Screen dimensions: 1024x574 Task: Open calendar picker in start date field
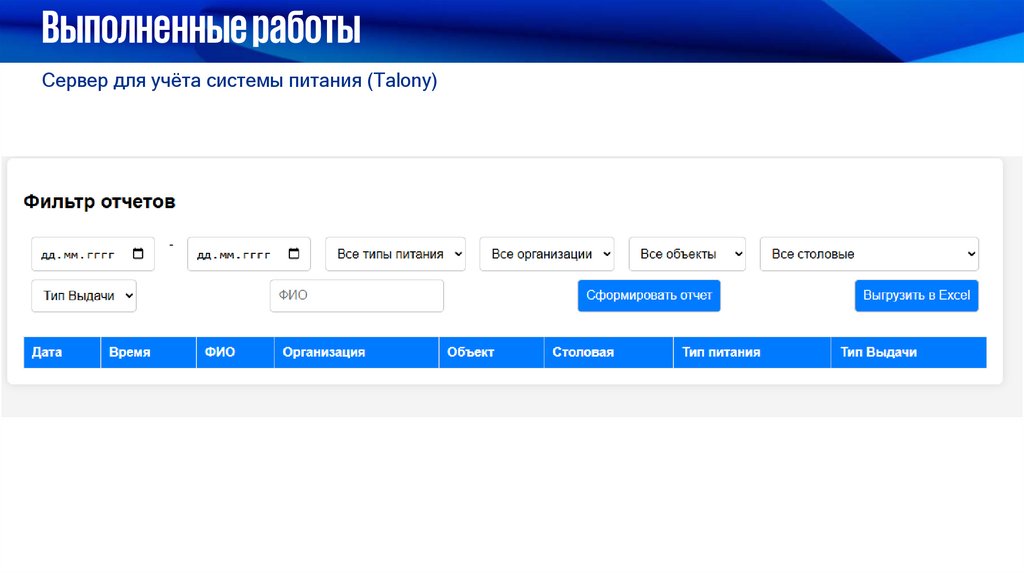point(138,253)
